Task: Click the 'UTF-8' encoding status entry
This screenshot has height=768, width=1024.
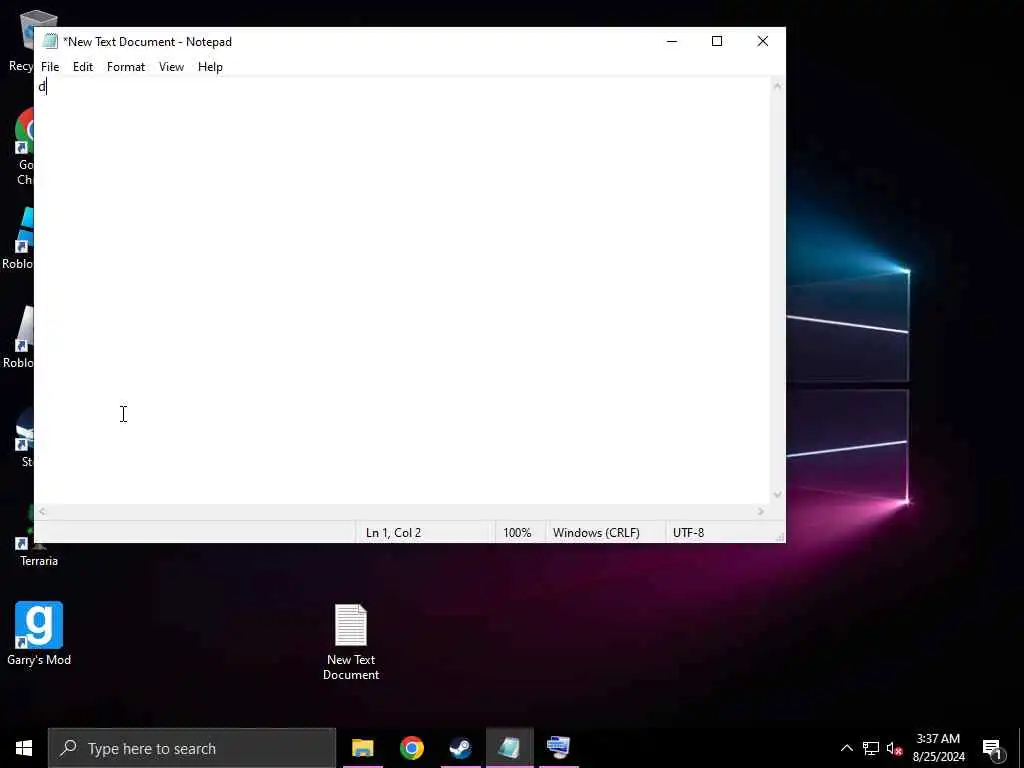Action: point(688,533)
